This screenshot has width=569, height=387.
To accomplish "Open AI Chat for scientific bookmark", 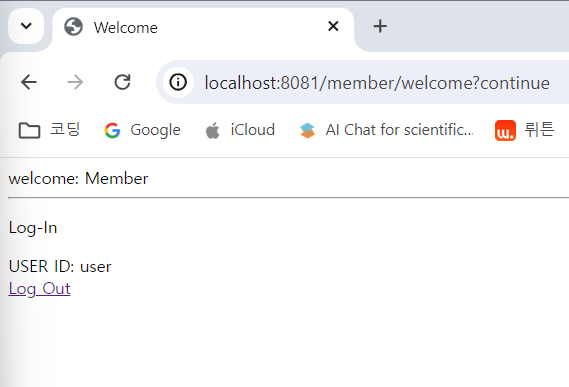I will [387, 130].
